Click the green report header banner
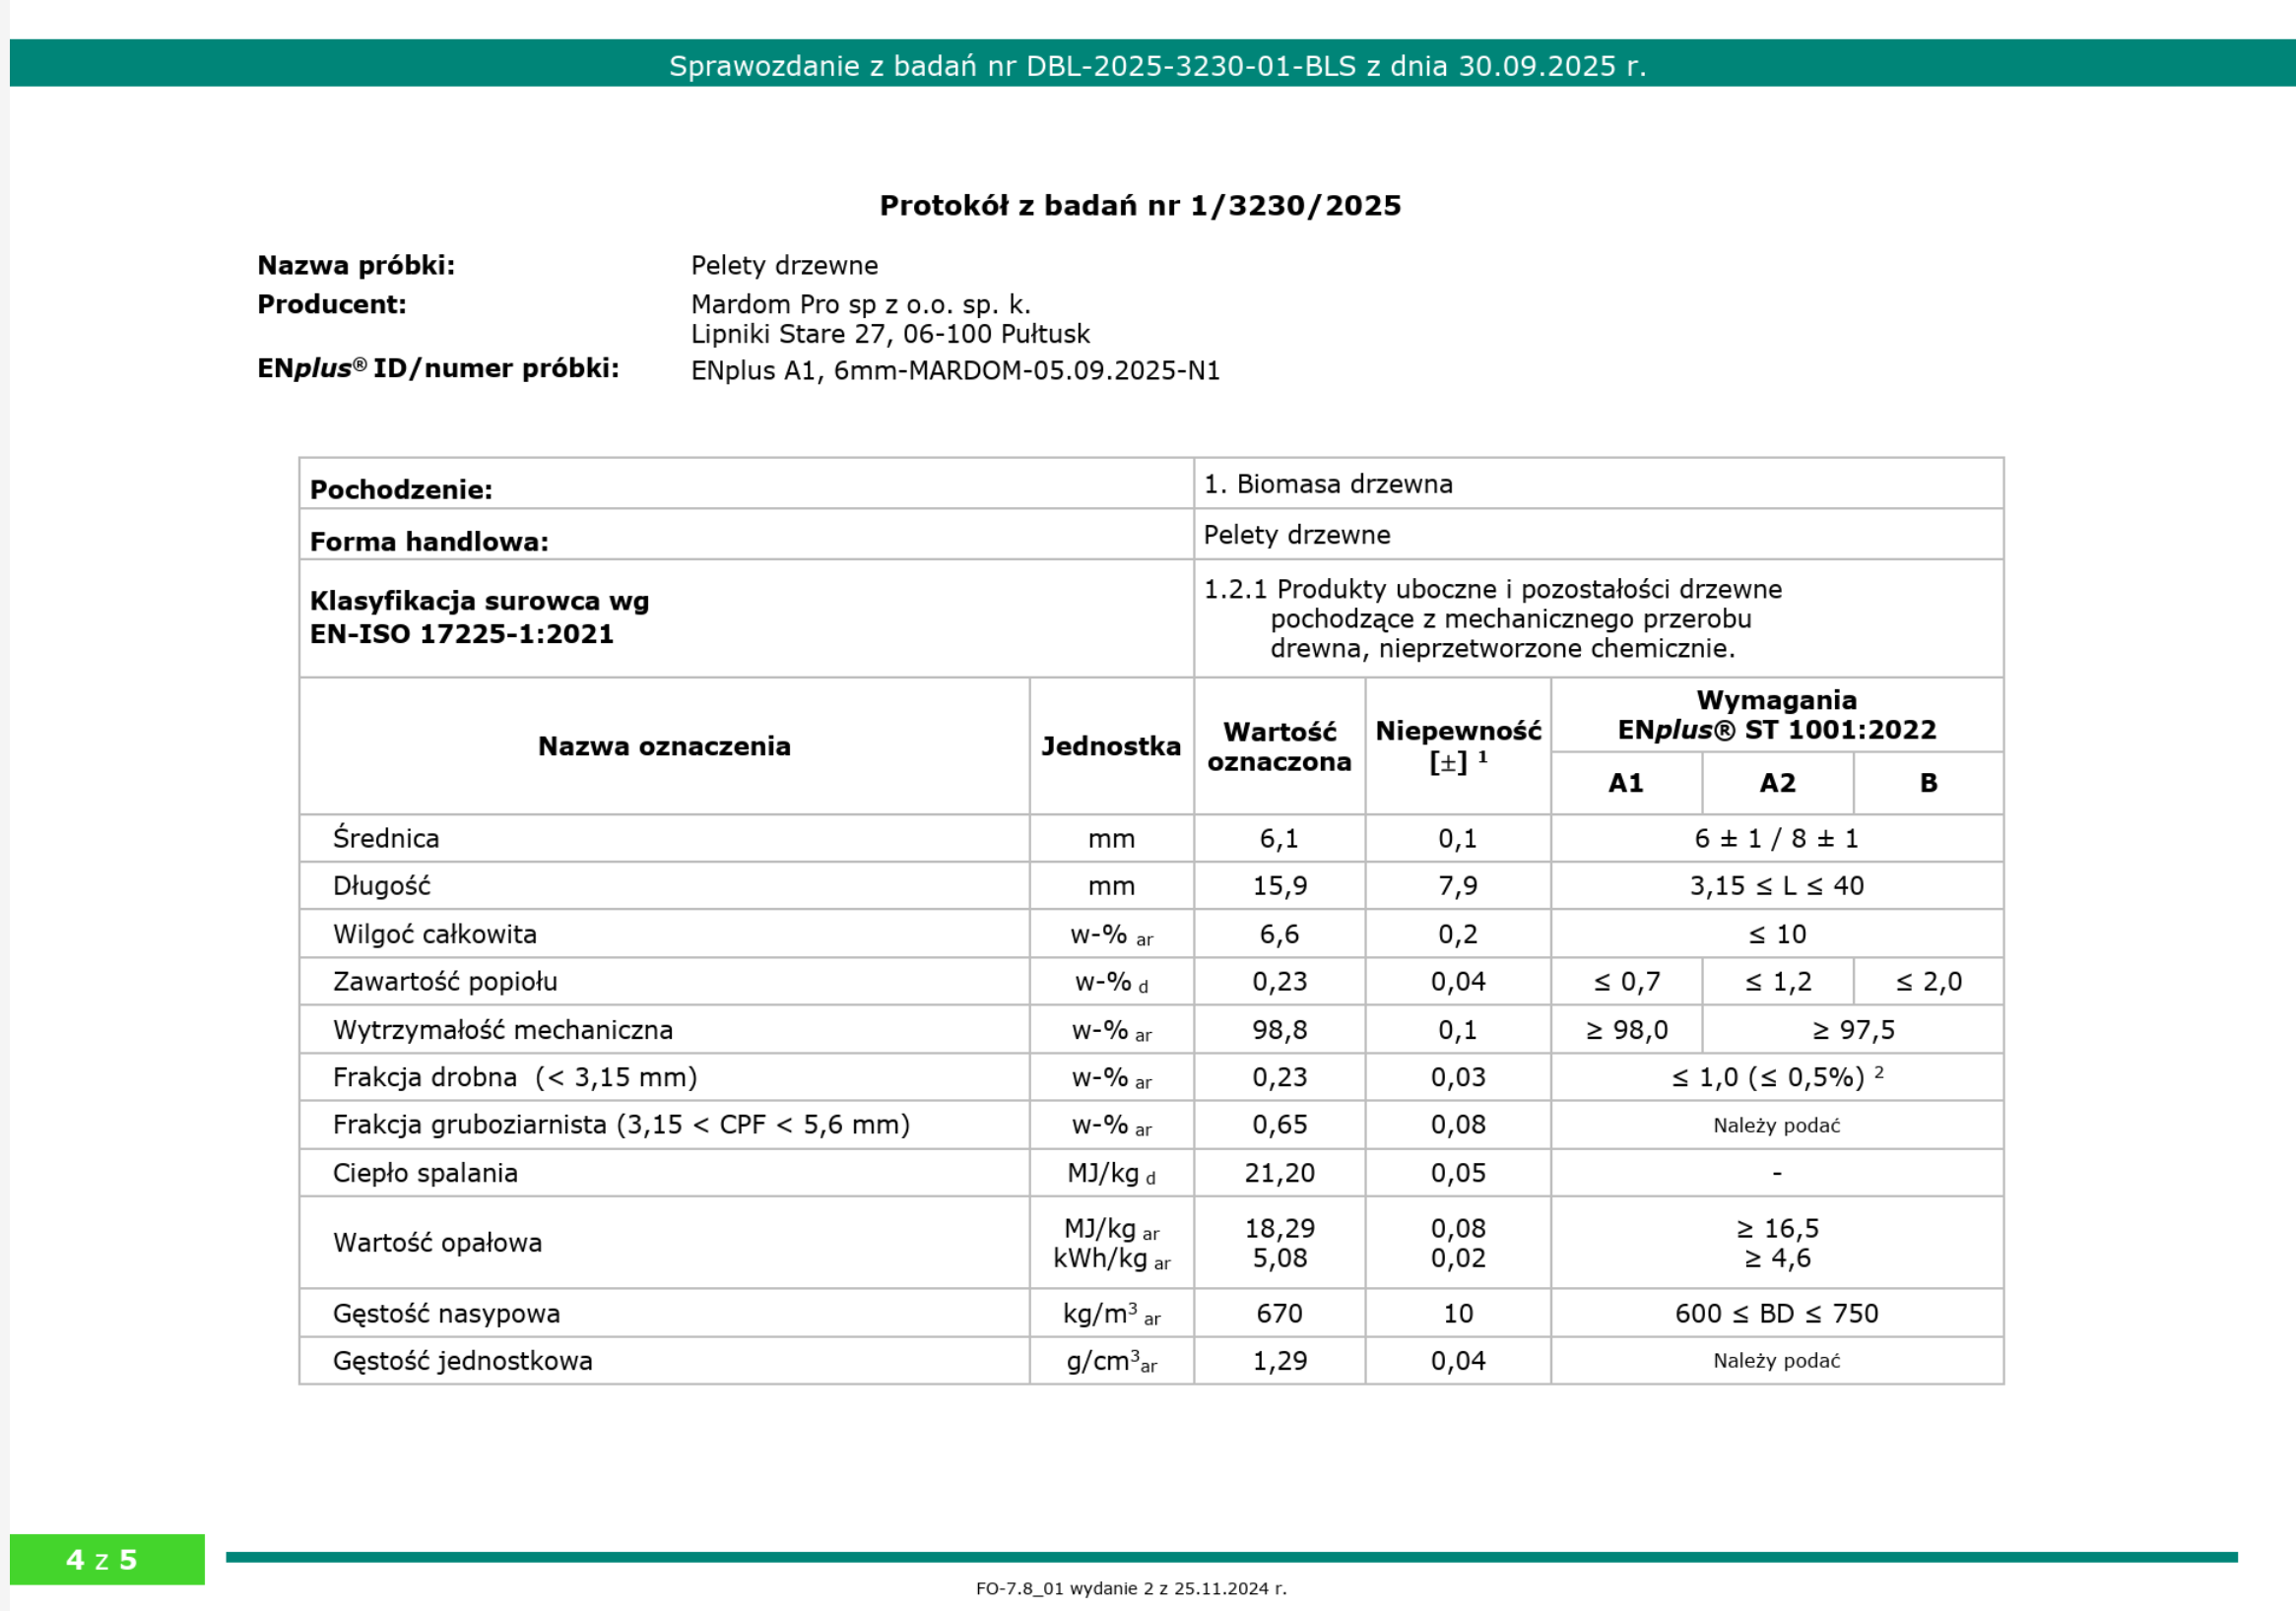 coord(1156,65)
